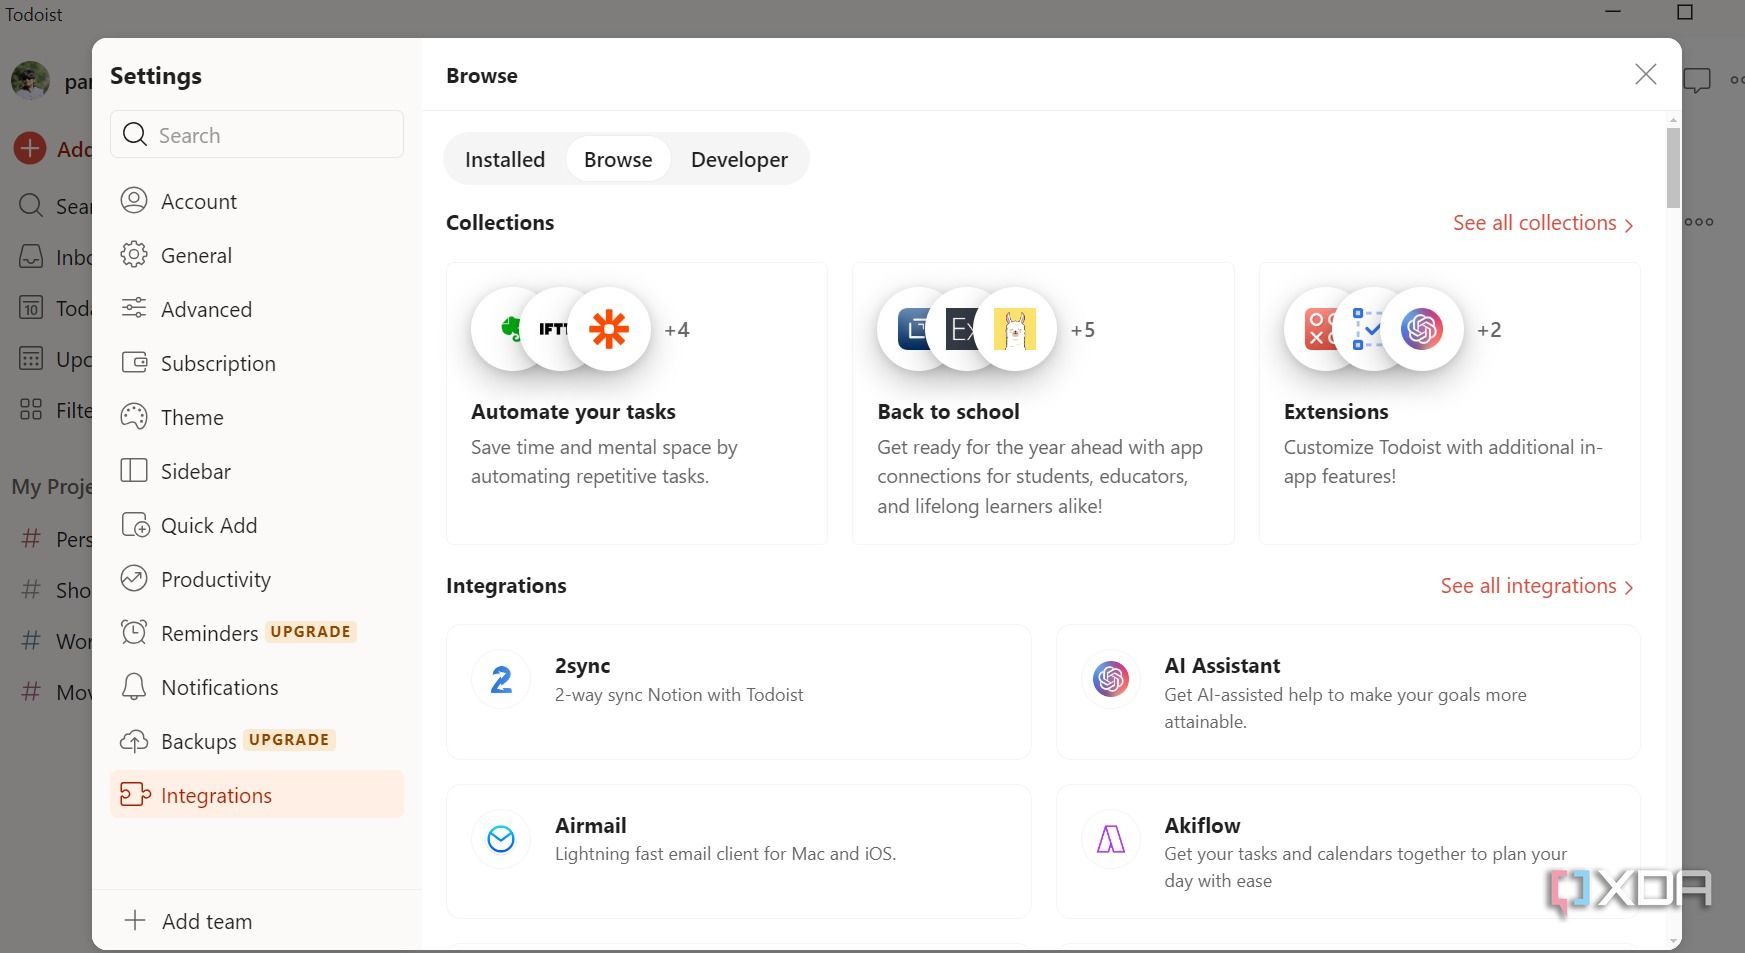The height and width of the screenshot is (953, 1745).
Task: Open Productivity settings
Action: pos(215,579)
